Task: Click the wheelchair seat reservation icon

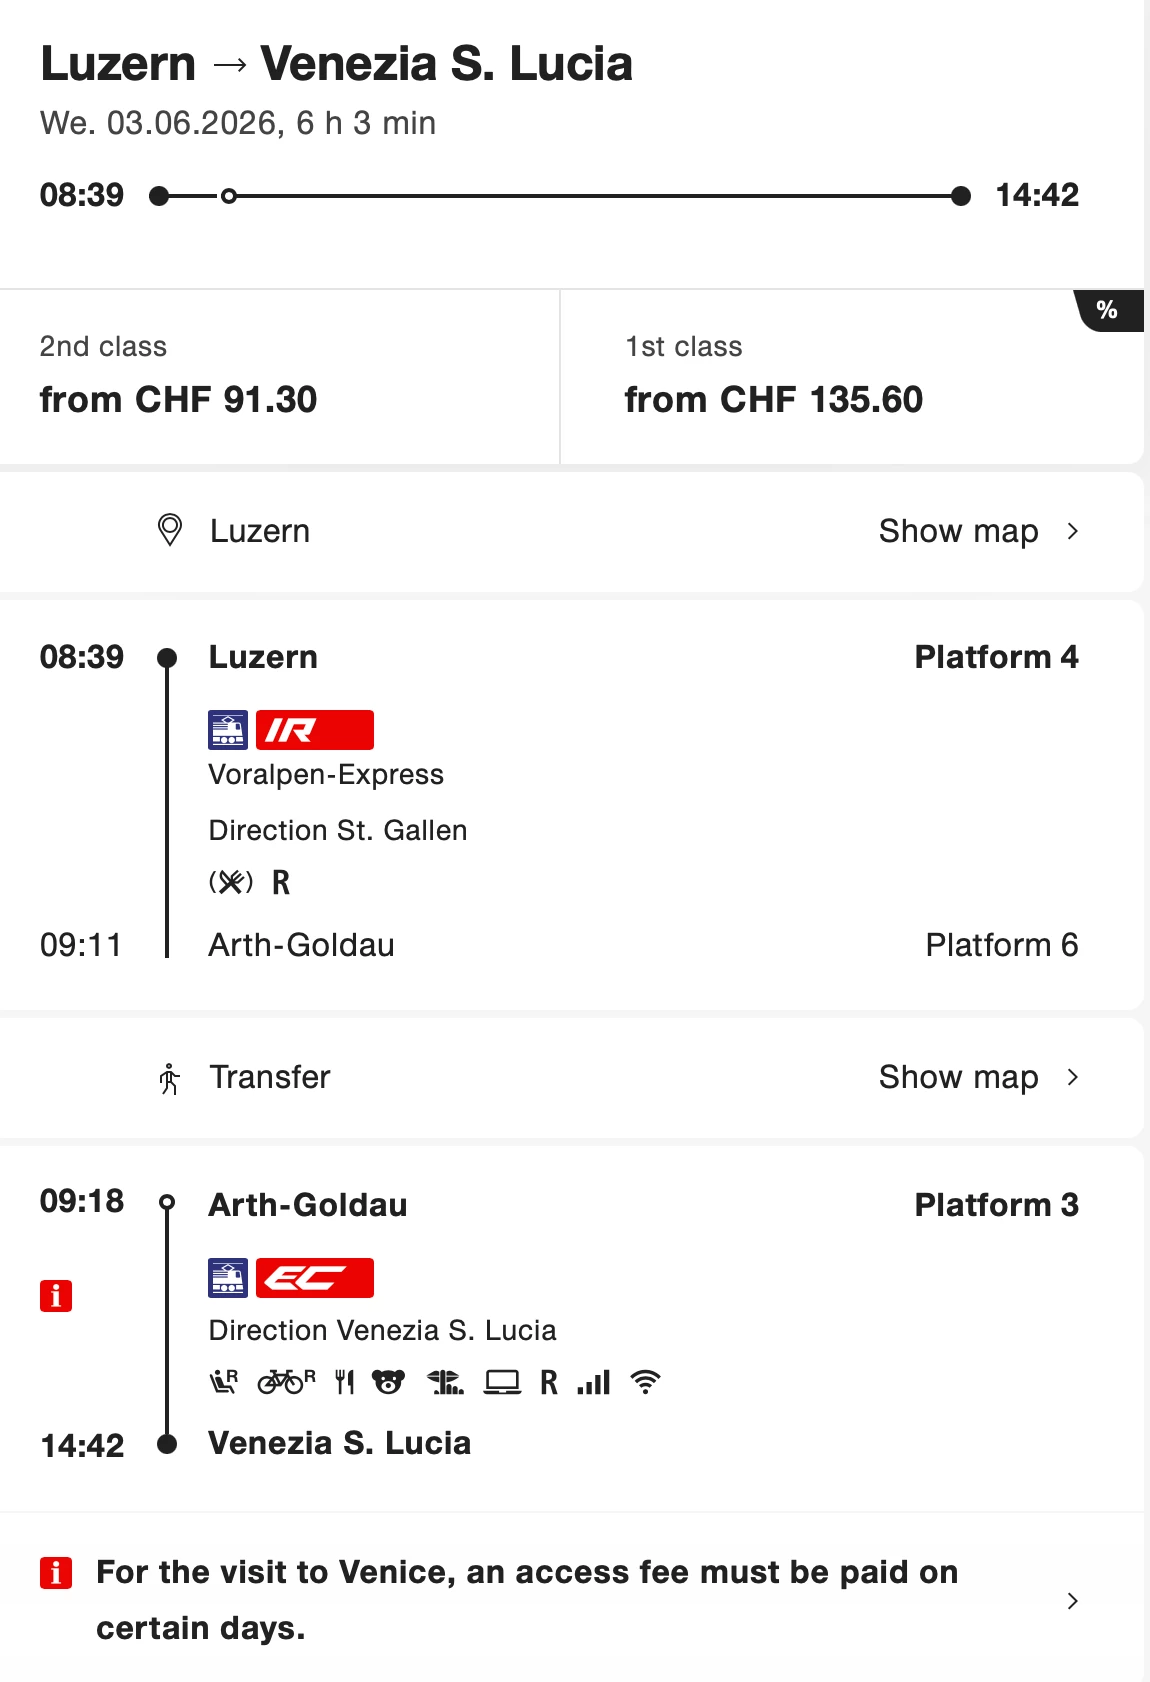Action: [x=224, y=1382]
